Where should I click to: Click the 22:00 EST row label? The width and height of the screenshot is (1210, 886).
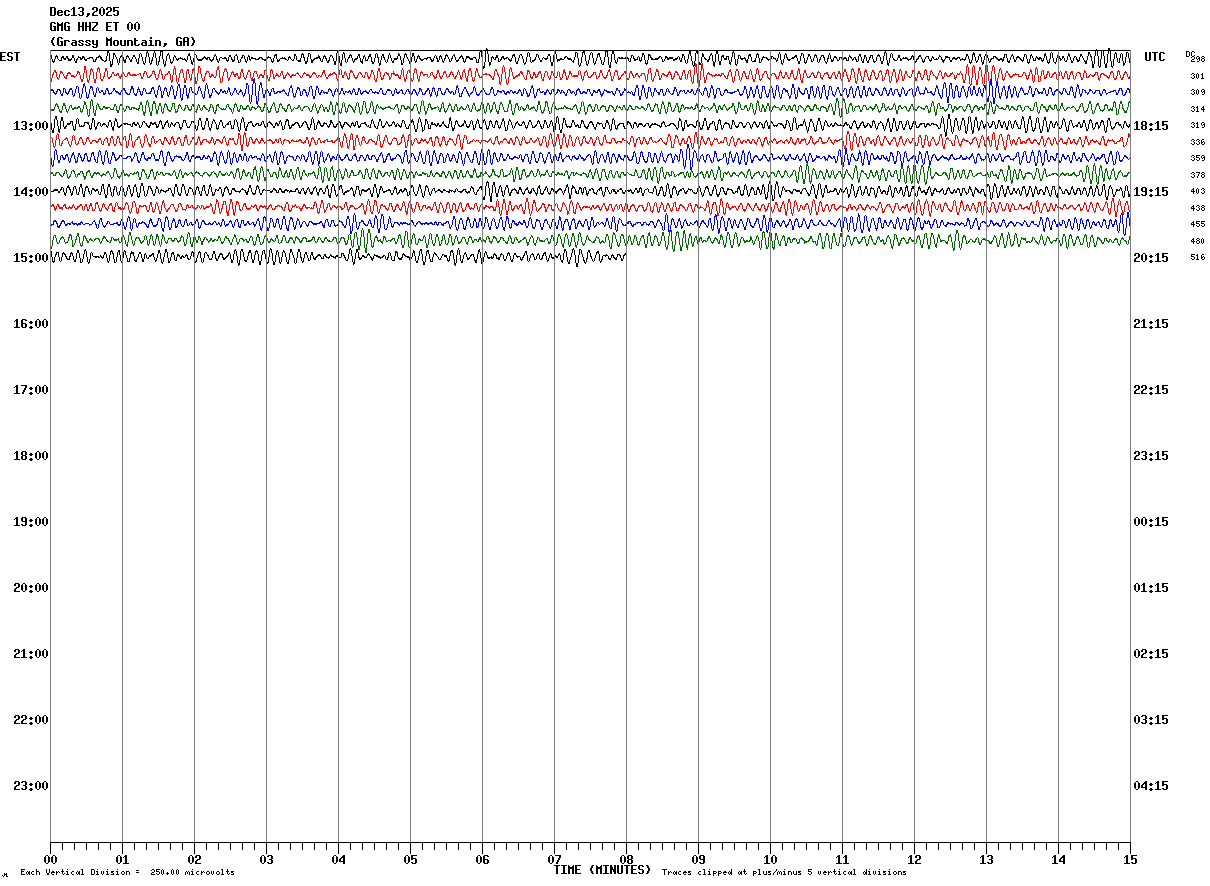tap(31, 720)
